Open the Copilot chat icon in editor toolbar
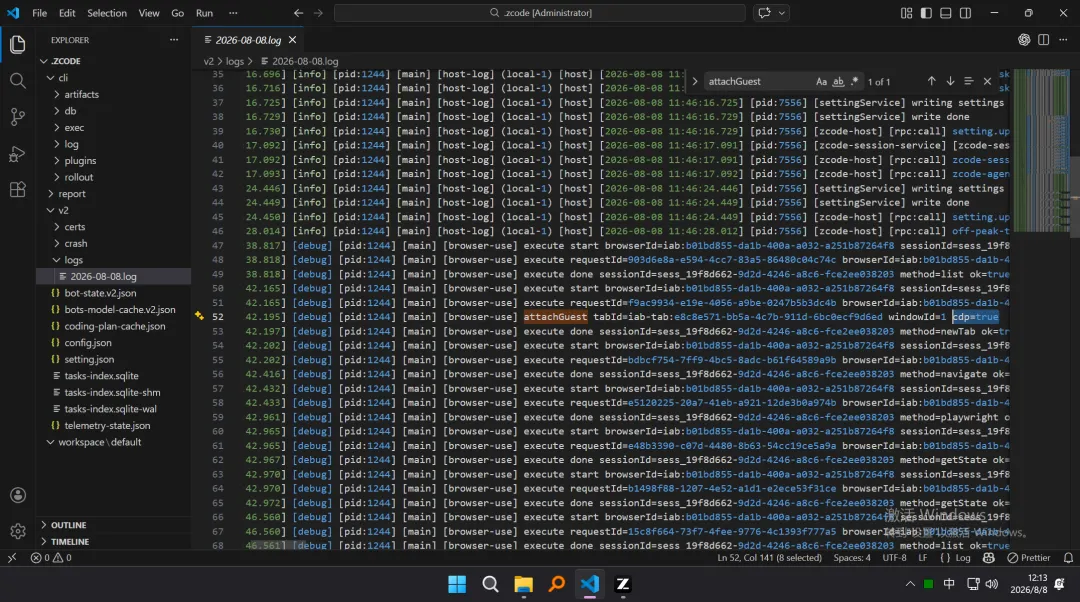Viewport: 1080px width, 602px height. tap(1024, 40)
